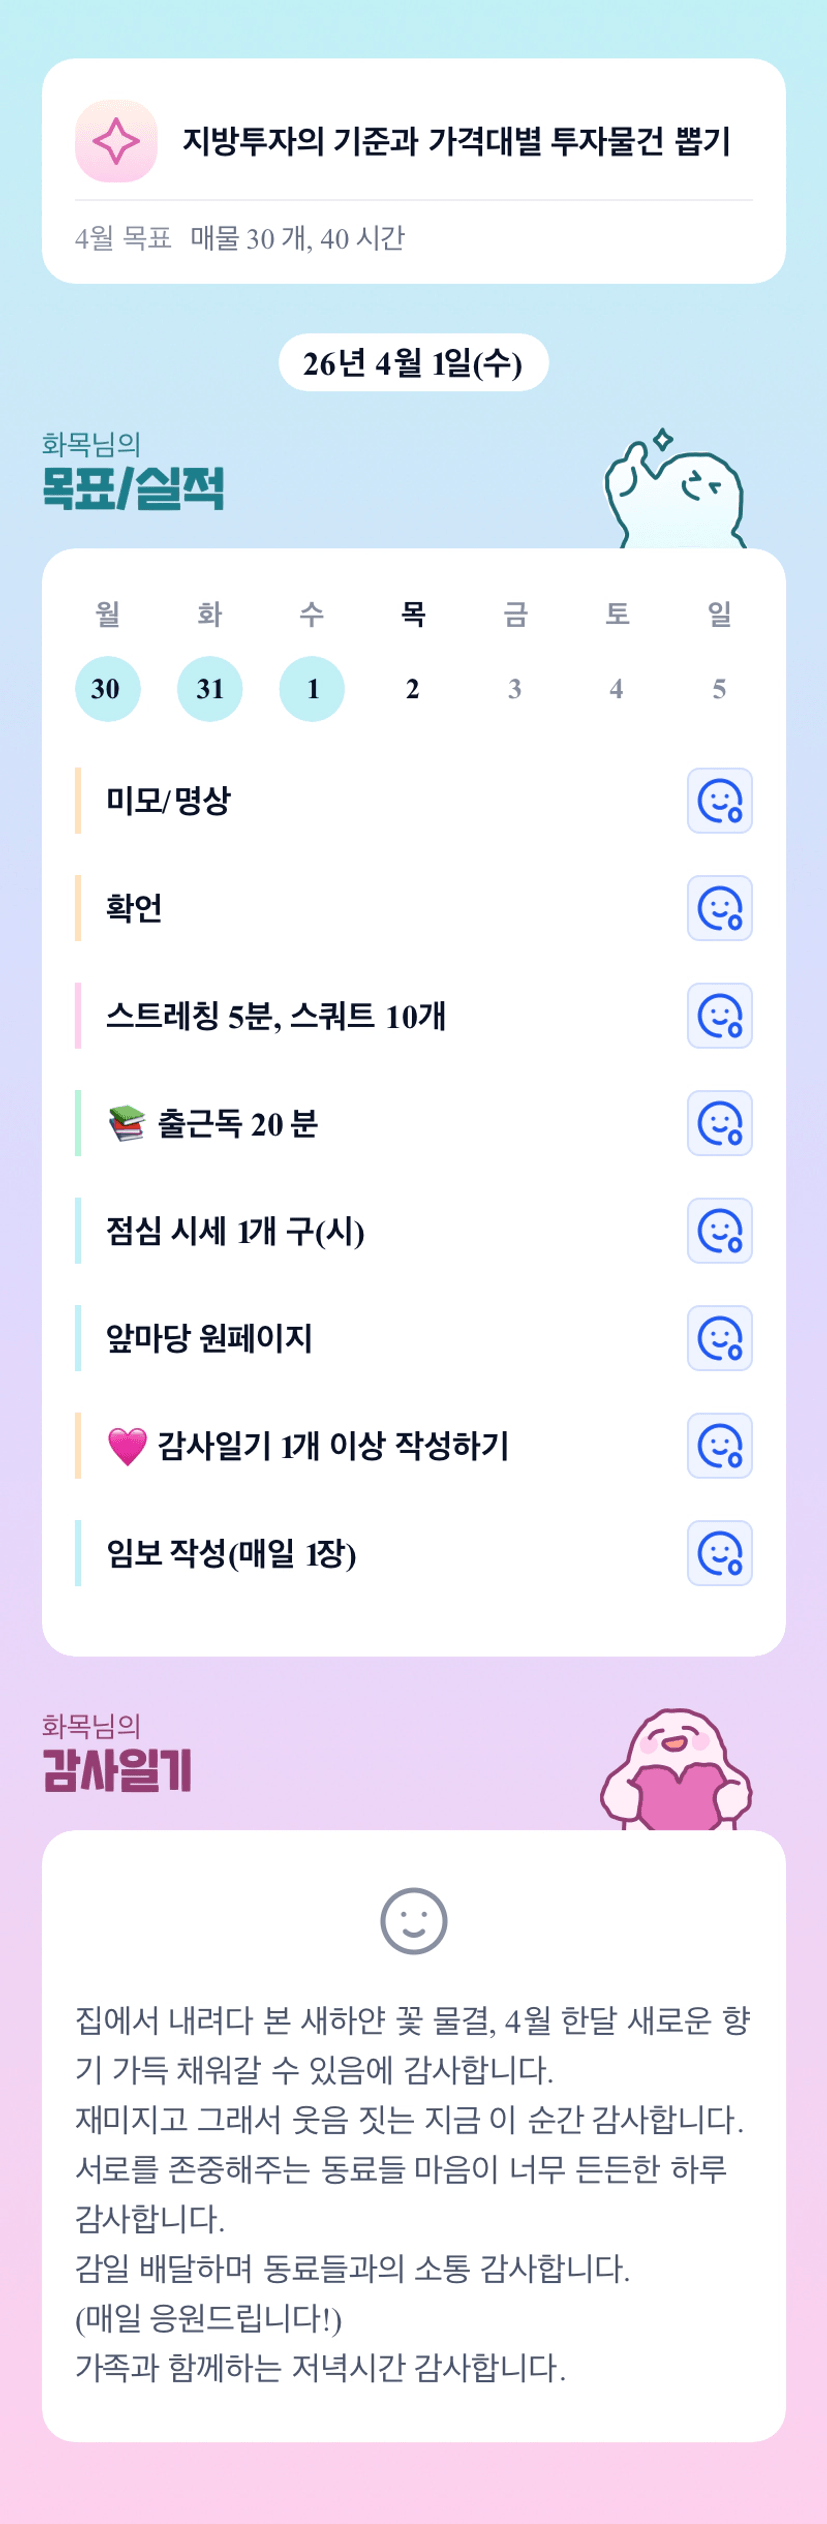Select Saturday 4 in the week calendar

tap(617, 689)
